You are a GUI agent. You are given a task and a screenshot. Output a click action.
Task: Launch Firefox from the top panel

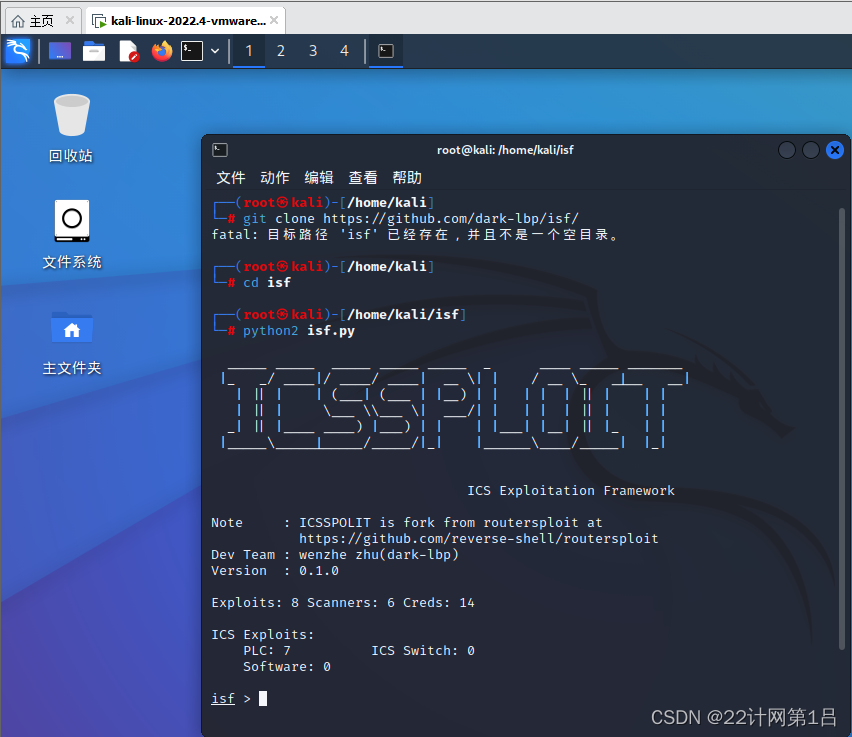coord(161,51)
